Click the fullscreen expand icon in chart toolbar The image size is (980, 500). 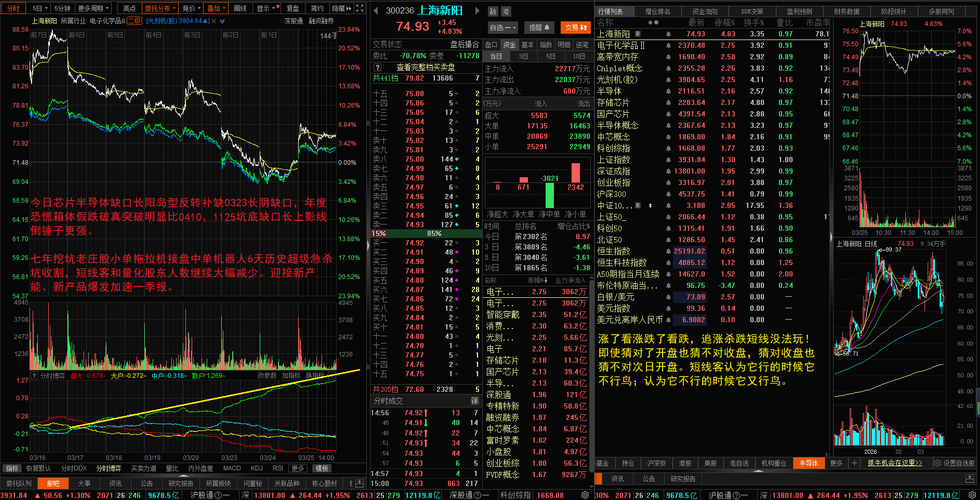361,9
